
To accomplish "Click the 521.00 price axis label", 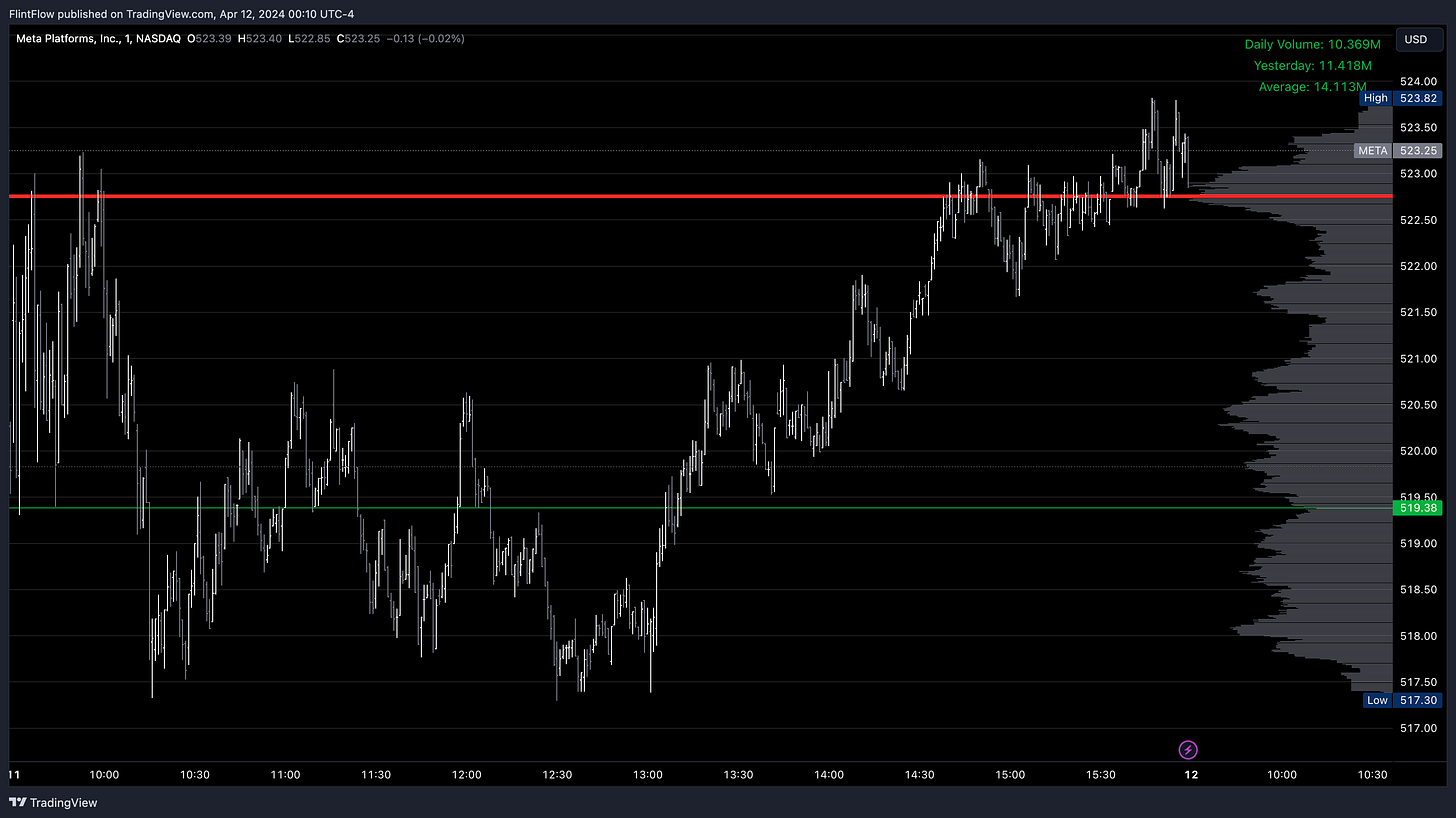I will (1416, 359).
